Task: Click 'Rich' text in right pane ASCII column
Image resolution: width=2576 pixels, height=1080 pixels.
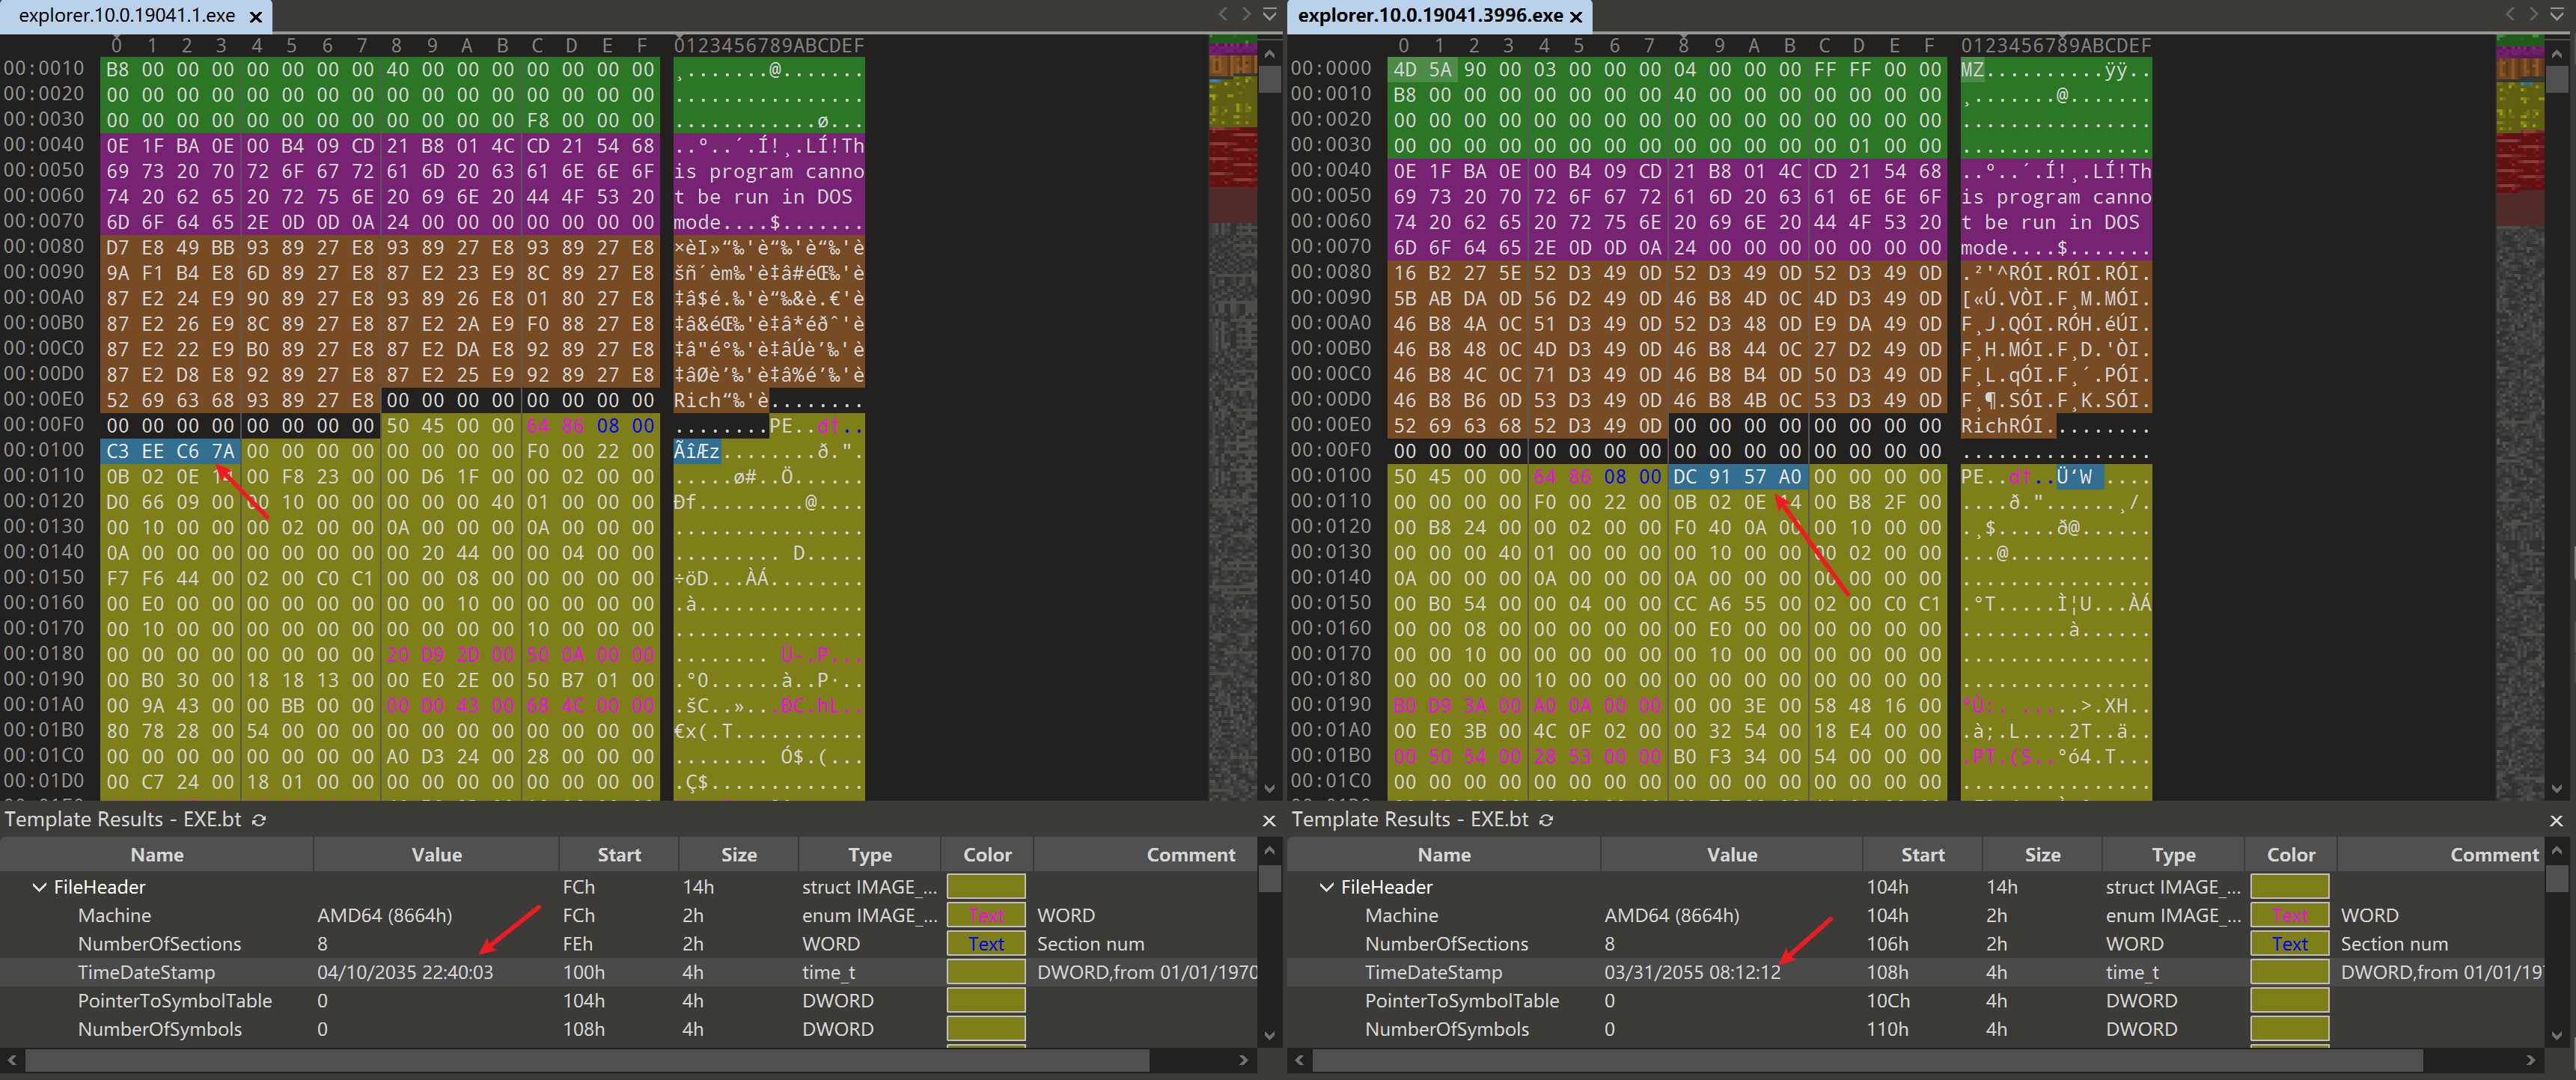Action: 1983,426
